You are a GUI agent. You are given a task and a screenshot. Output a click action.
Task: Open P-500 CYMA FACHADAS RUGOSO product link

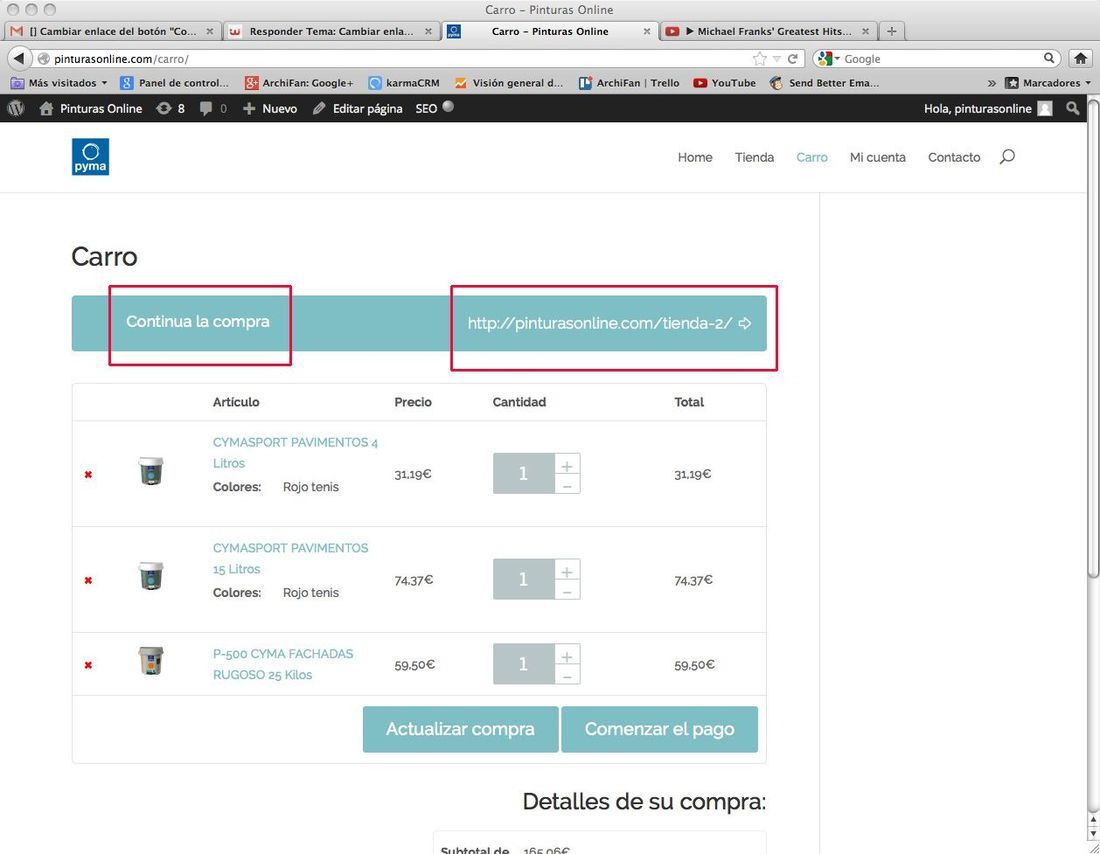click(283, 665)
